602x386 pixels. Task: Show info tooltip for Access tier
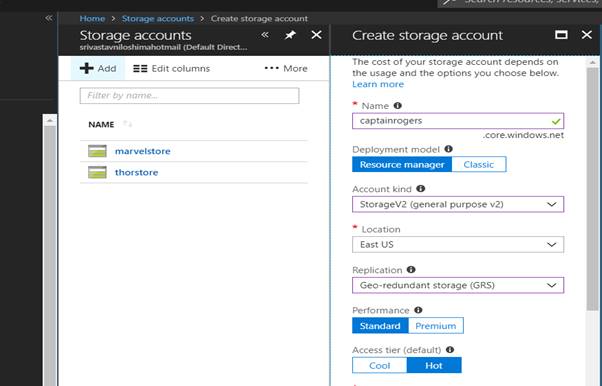pyautogui.click(x=450, y=350)
